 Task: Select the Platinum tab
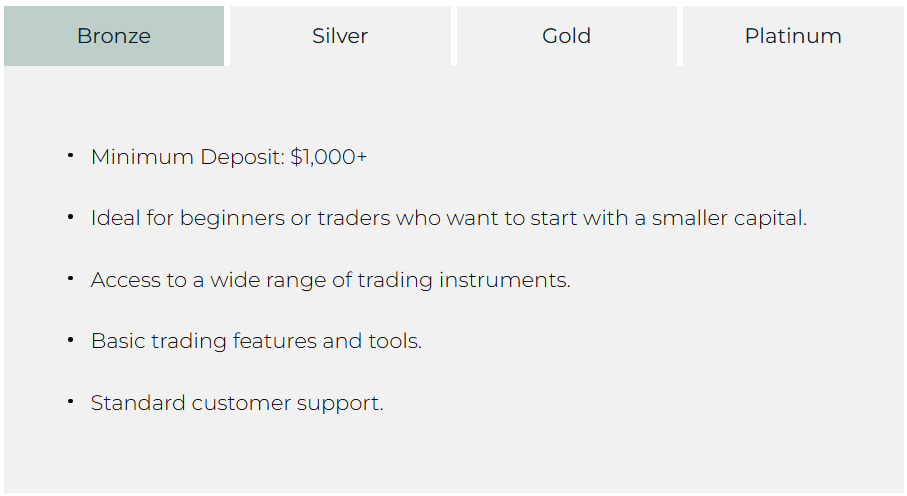tap(793, 36)
